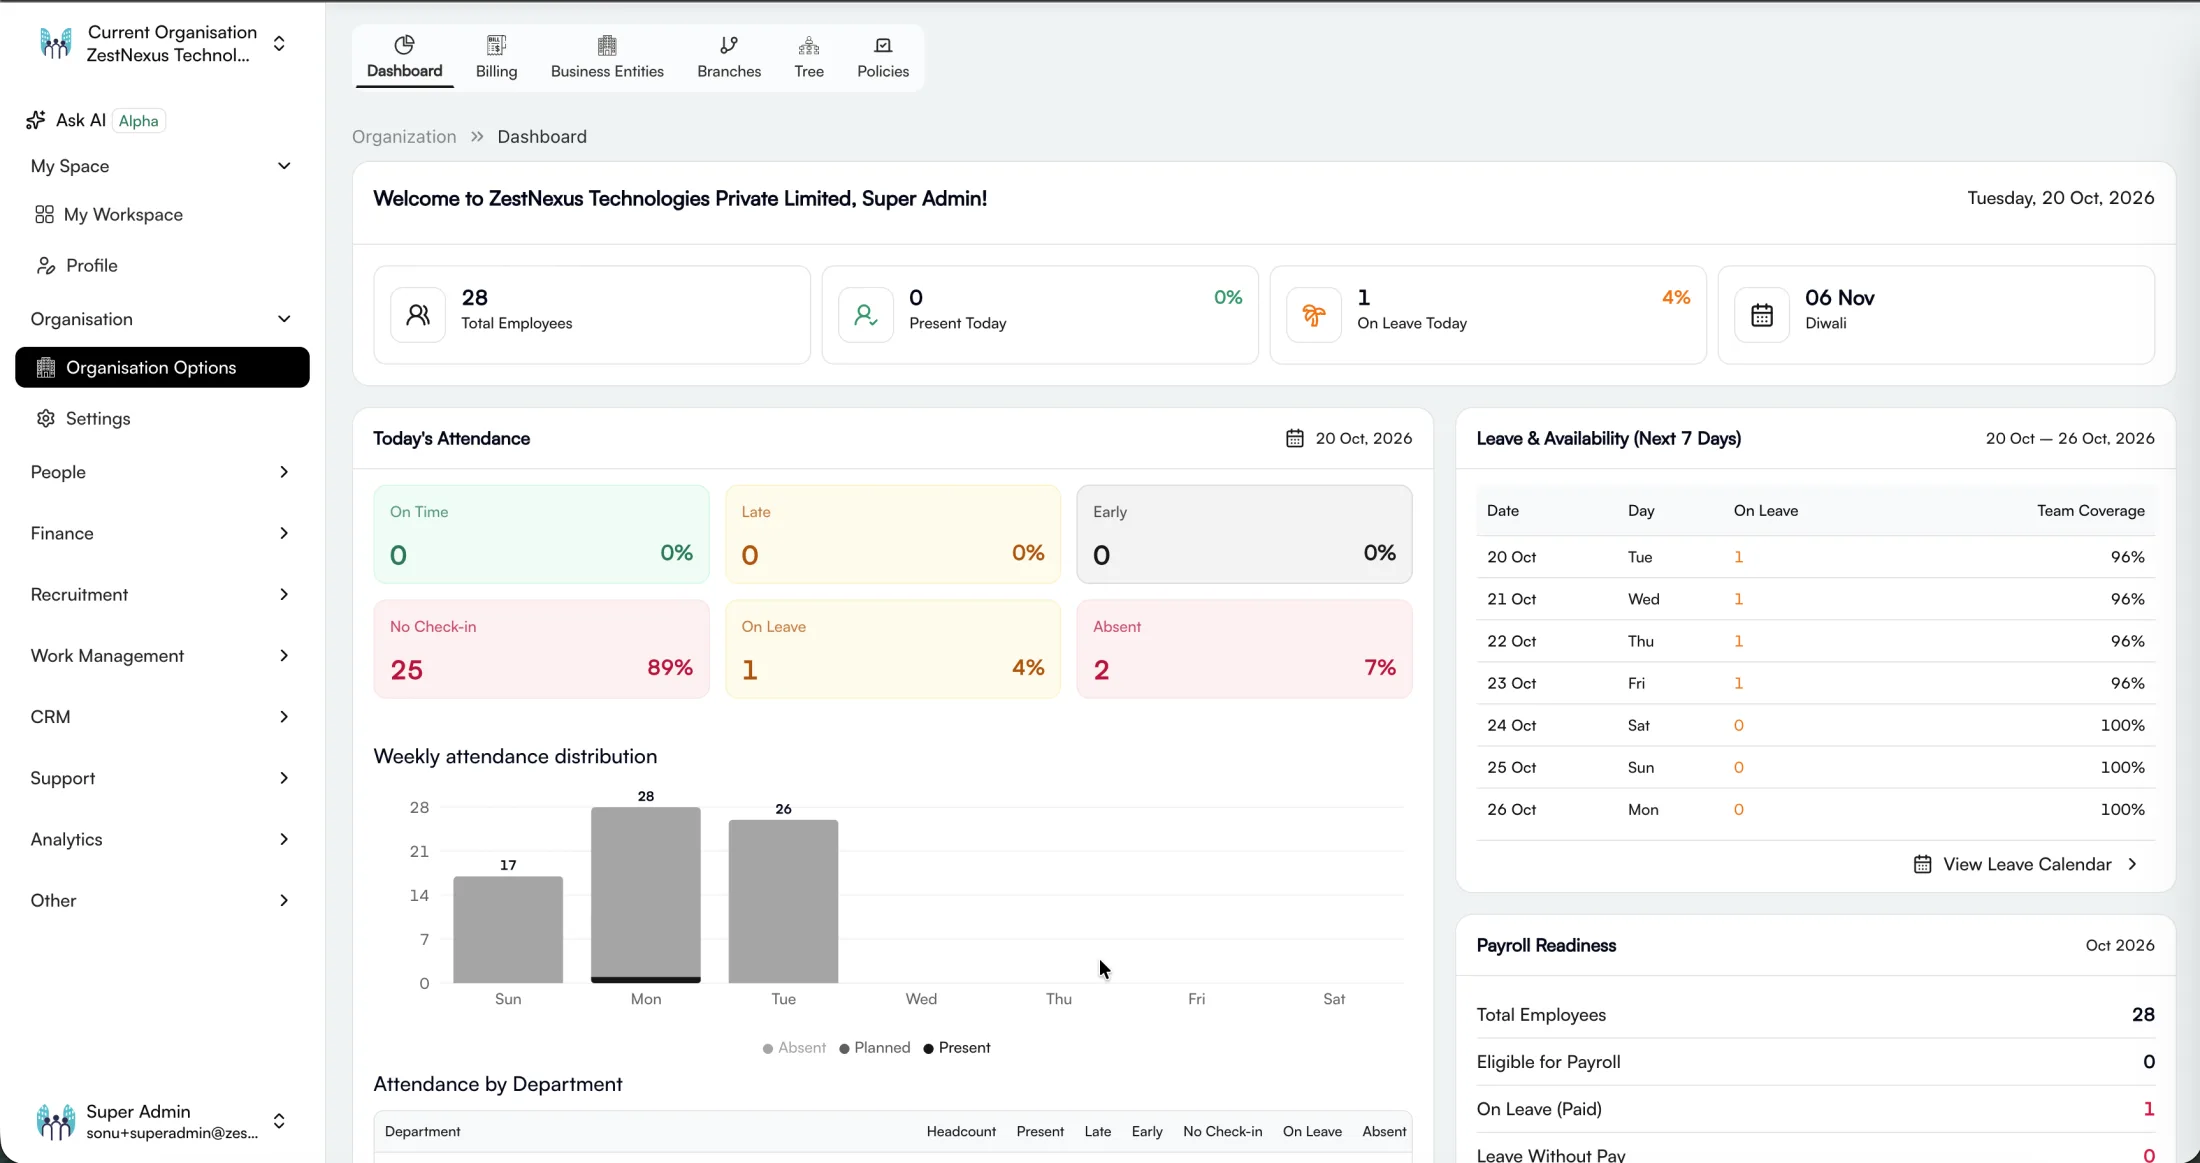Expand the Work Management menu
Viewport: 2200px width, 1163px height.
(162, 656)
